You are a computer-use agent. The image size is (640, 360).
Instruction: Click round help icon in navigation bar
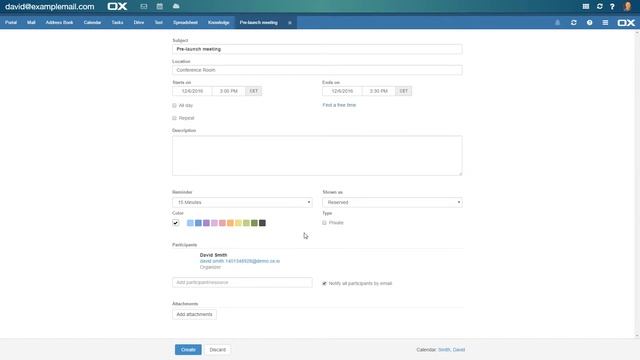pos(589,22)
